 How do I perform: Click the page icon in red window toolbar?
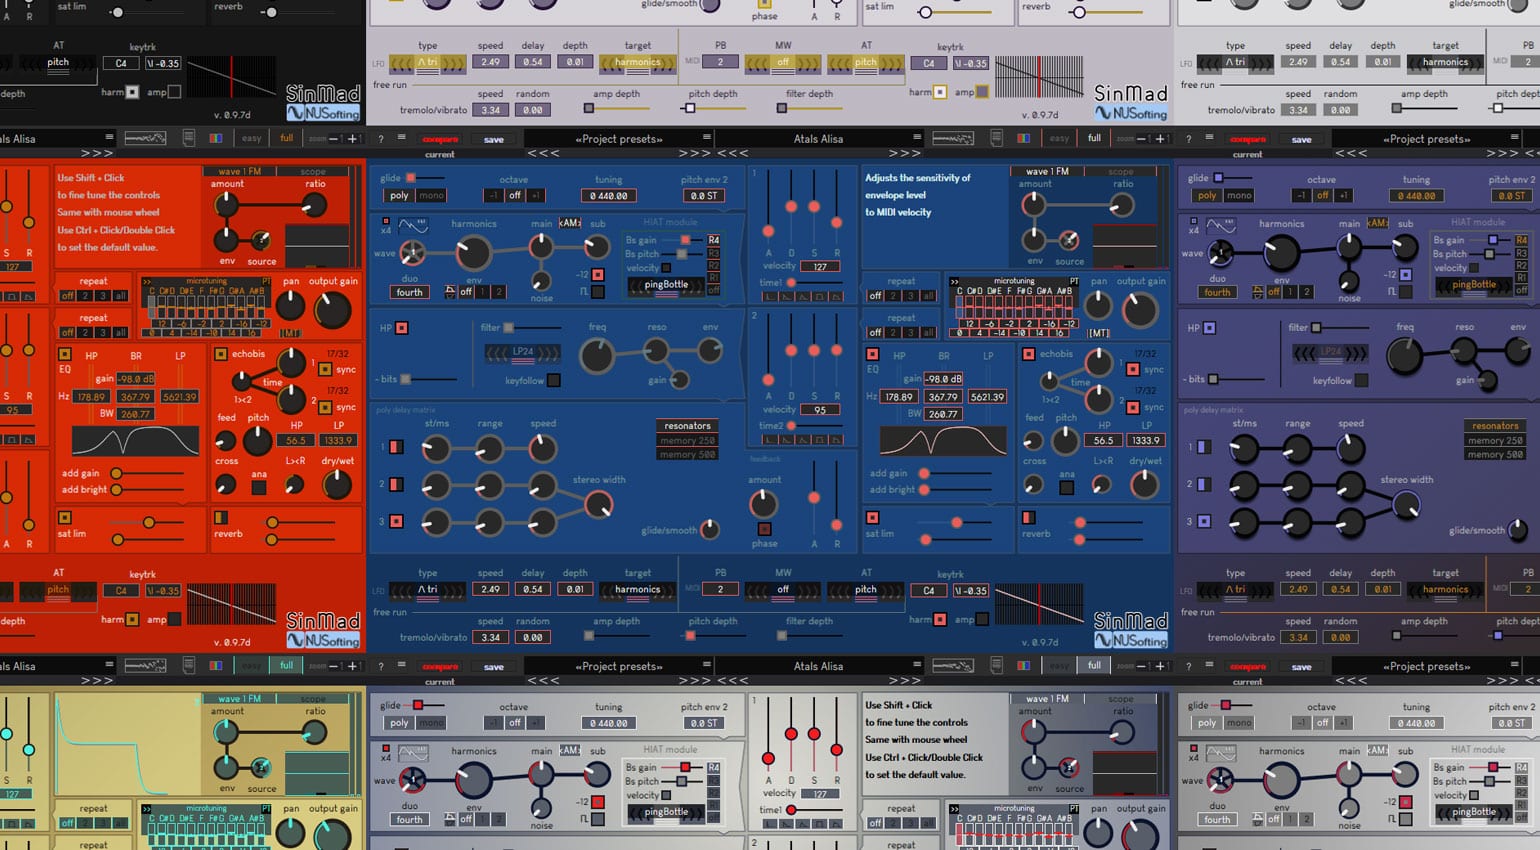(188, 138)
